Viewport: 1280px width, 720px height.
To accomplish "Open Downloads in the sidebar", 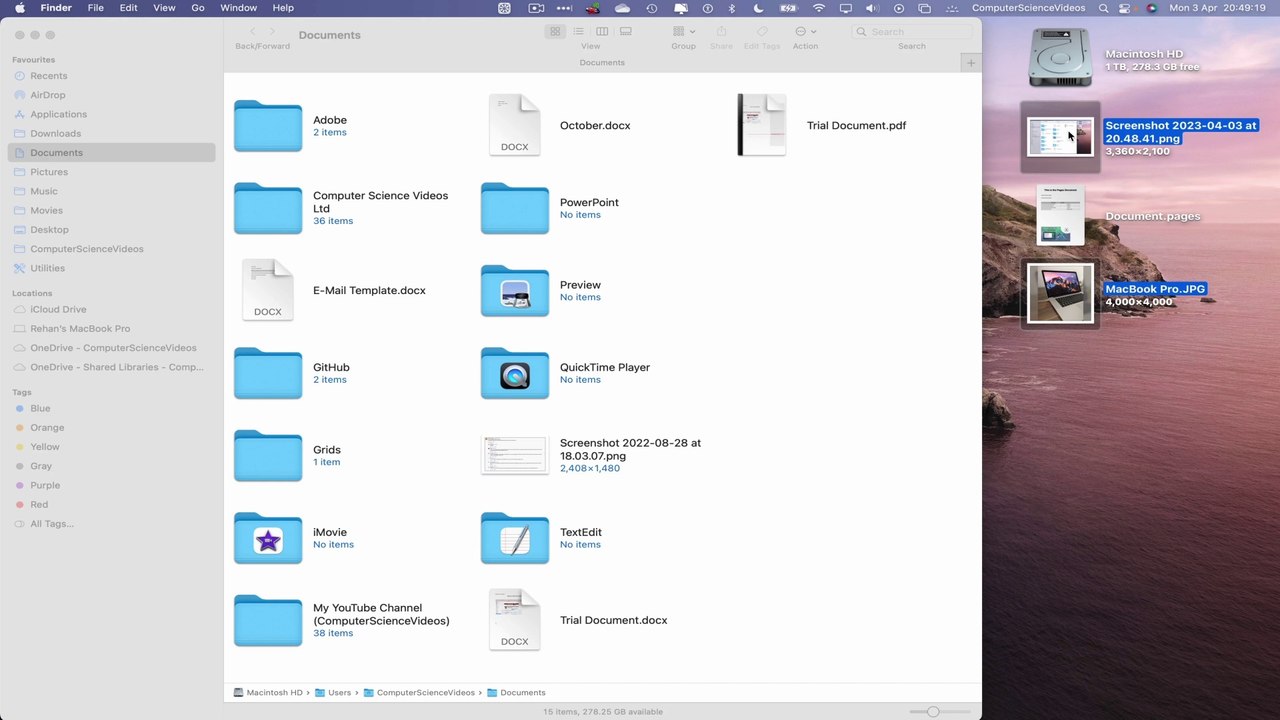I will click(111, 133).
